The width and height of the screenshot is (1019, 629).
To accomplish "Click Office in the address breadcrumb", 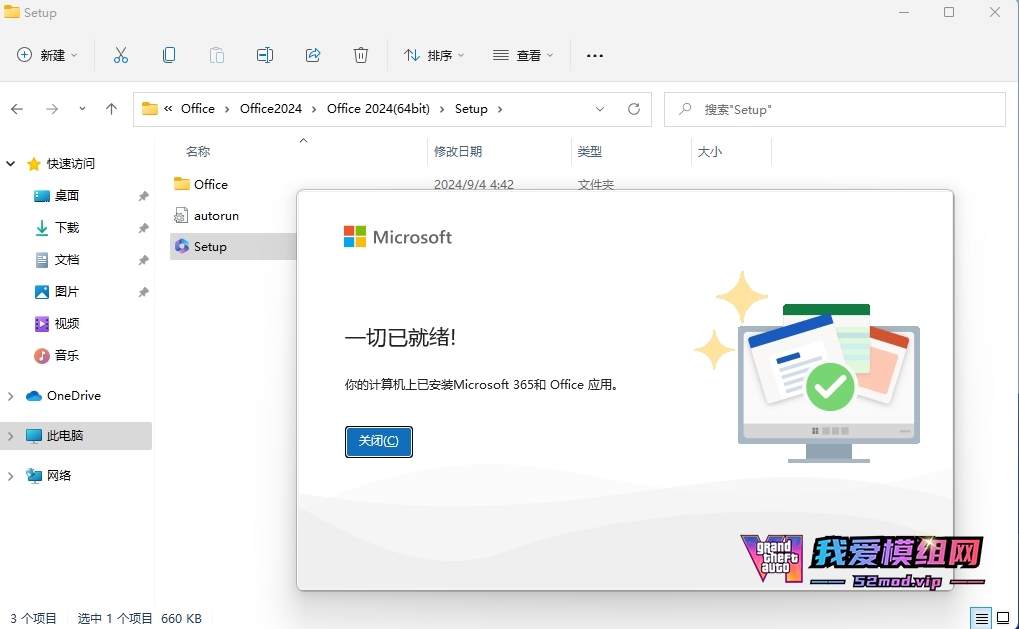I will point(198,109).
